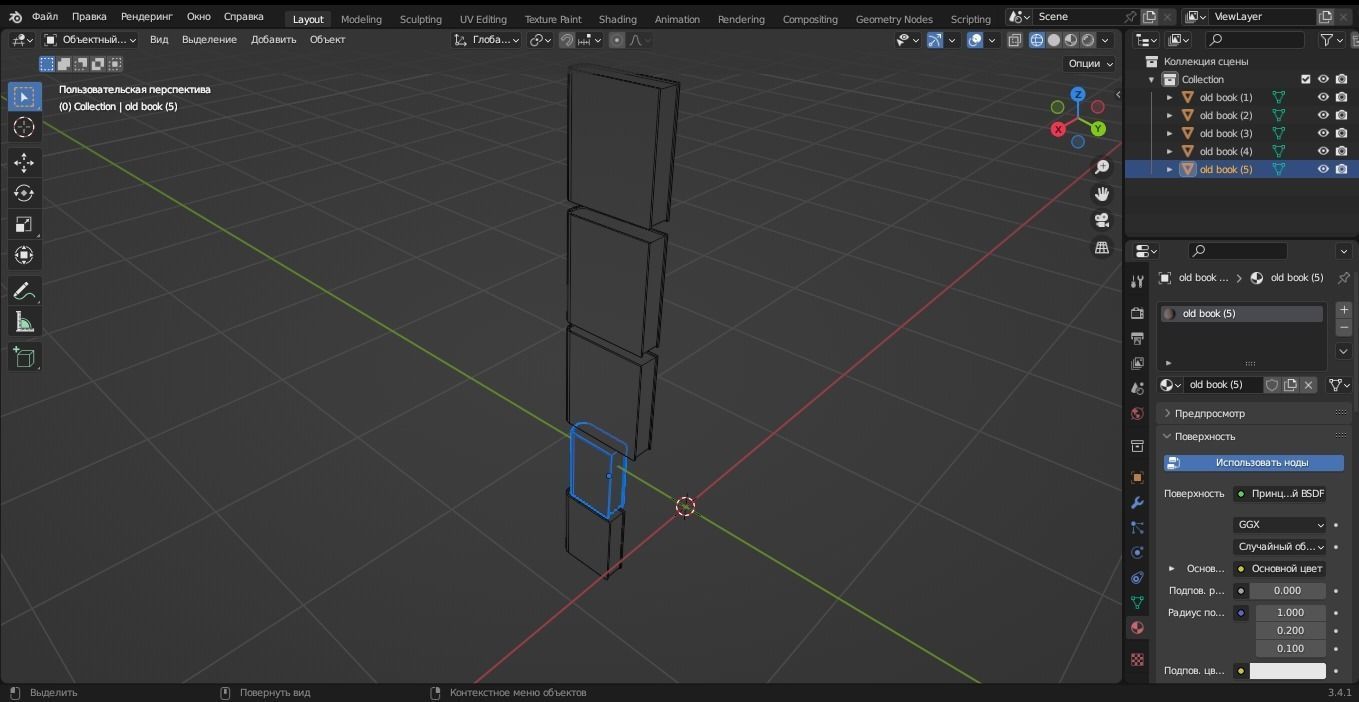
Task: Toggle proportional editing in header
Action: (x=617, y=40)
